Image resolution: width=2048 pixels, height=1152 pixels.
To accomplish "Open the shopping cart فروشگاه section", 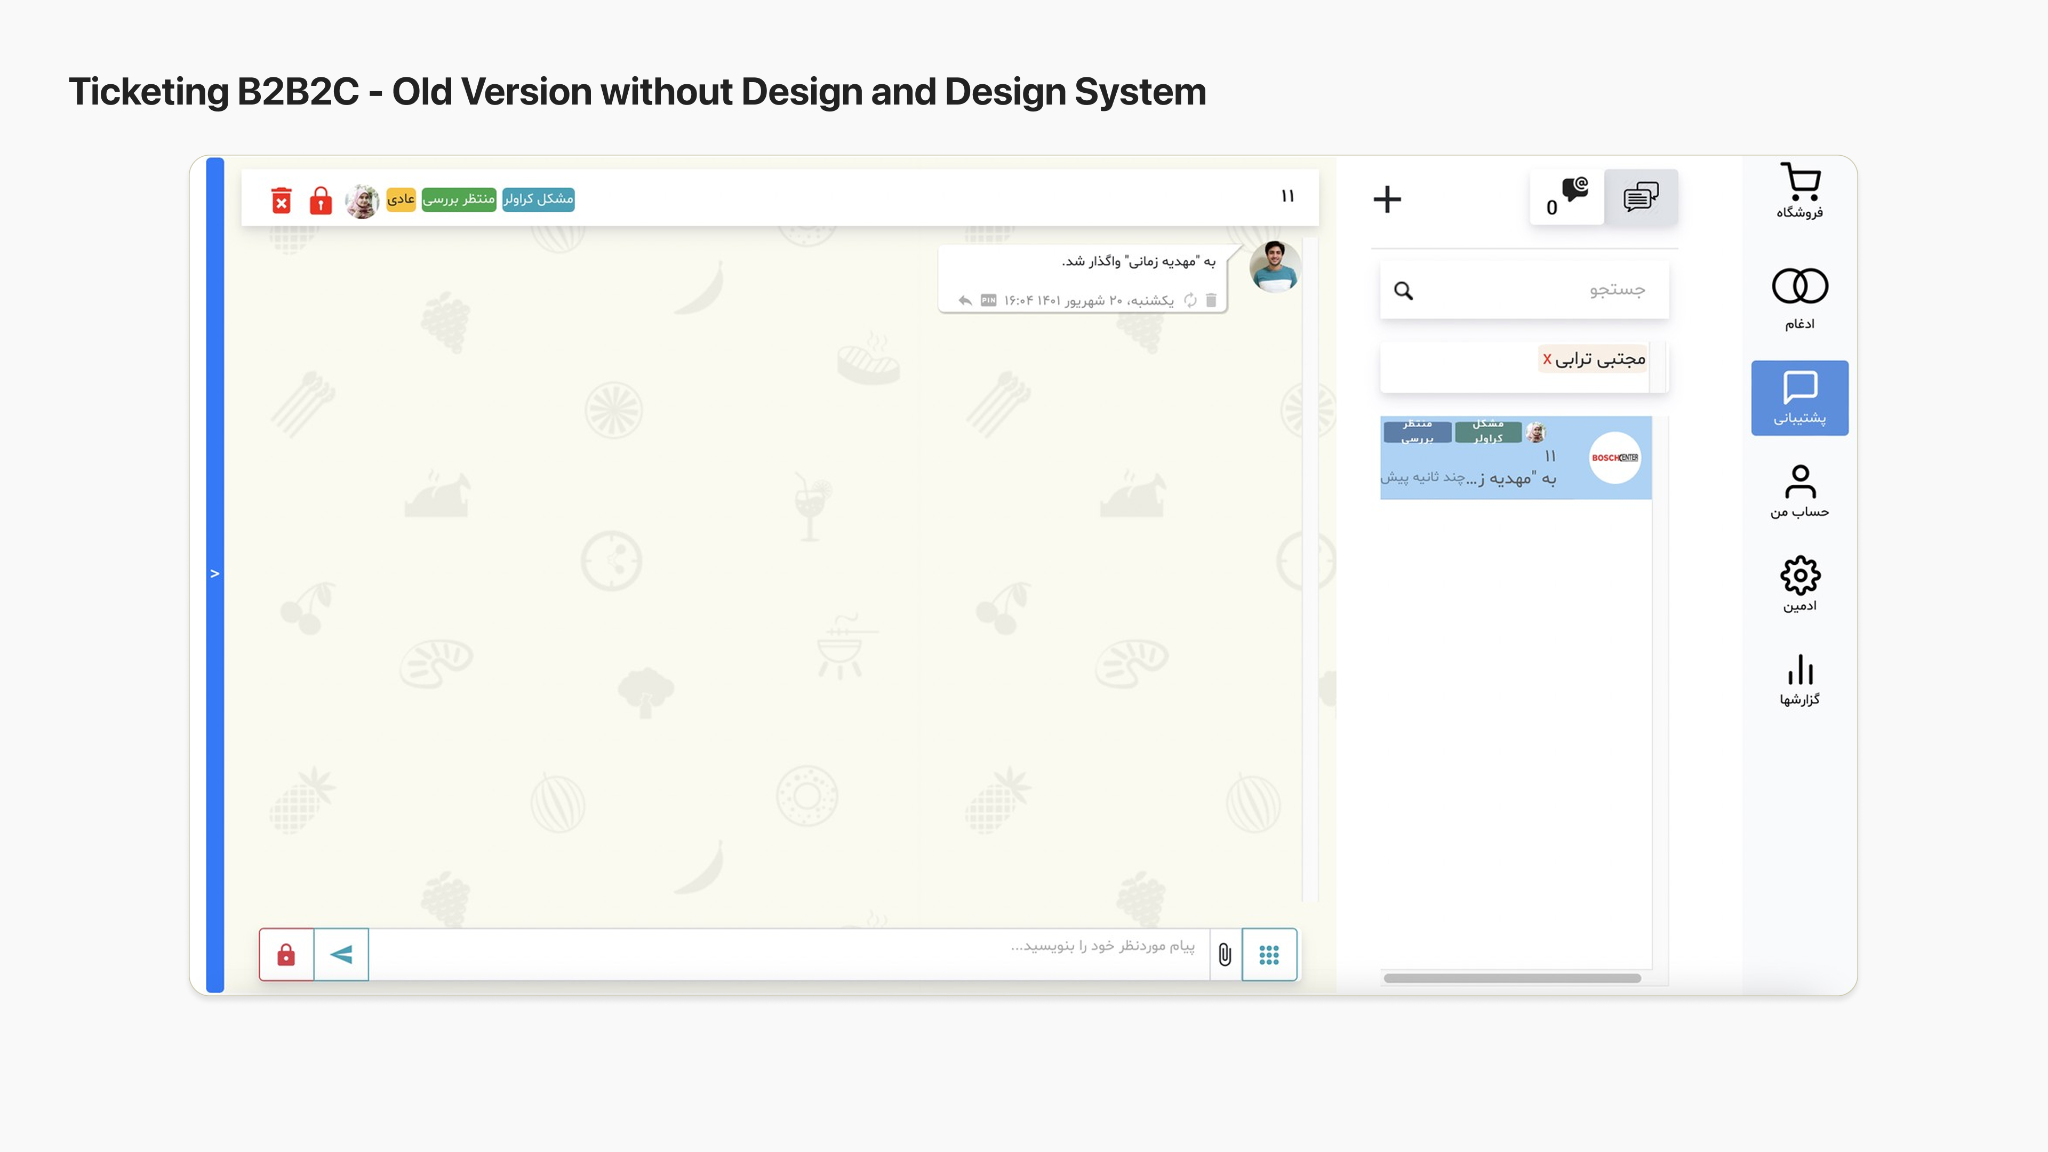I will pos(1800,191).
